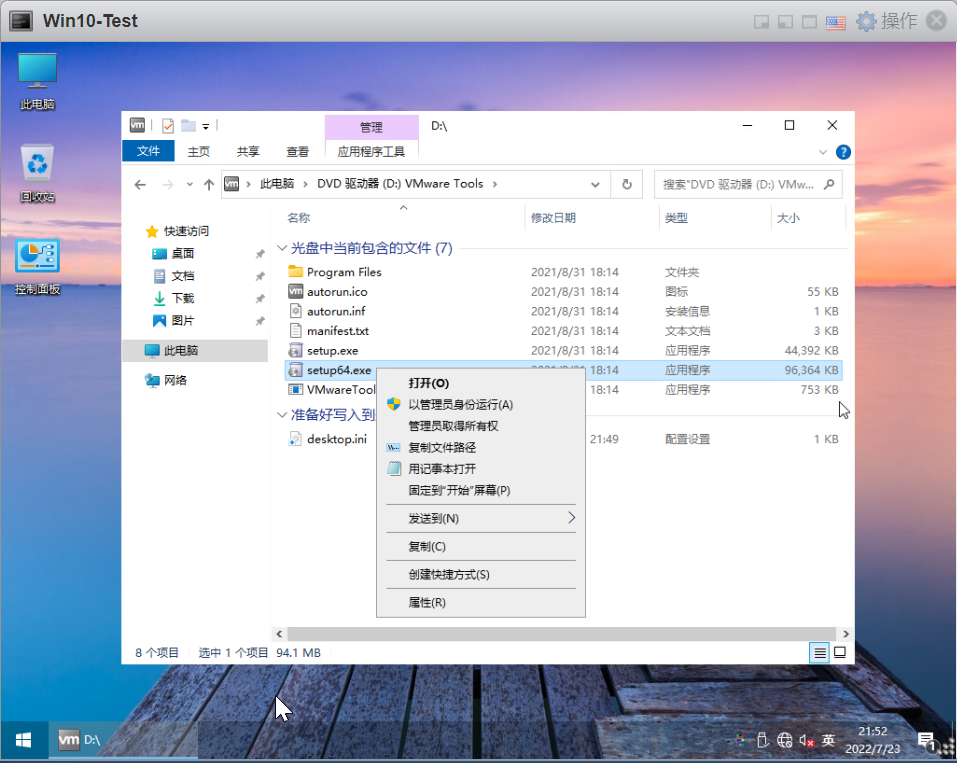Go forward with the right arrow
Screen dimensions: 957x763
(x=167, y=184)
